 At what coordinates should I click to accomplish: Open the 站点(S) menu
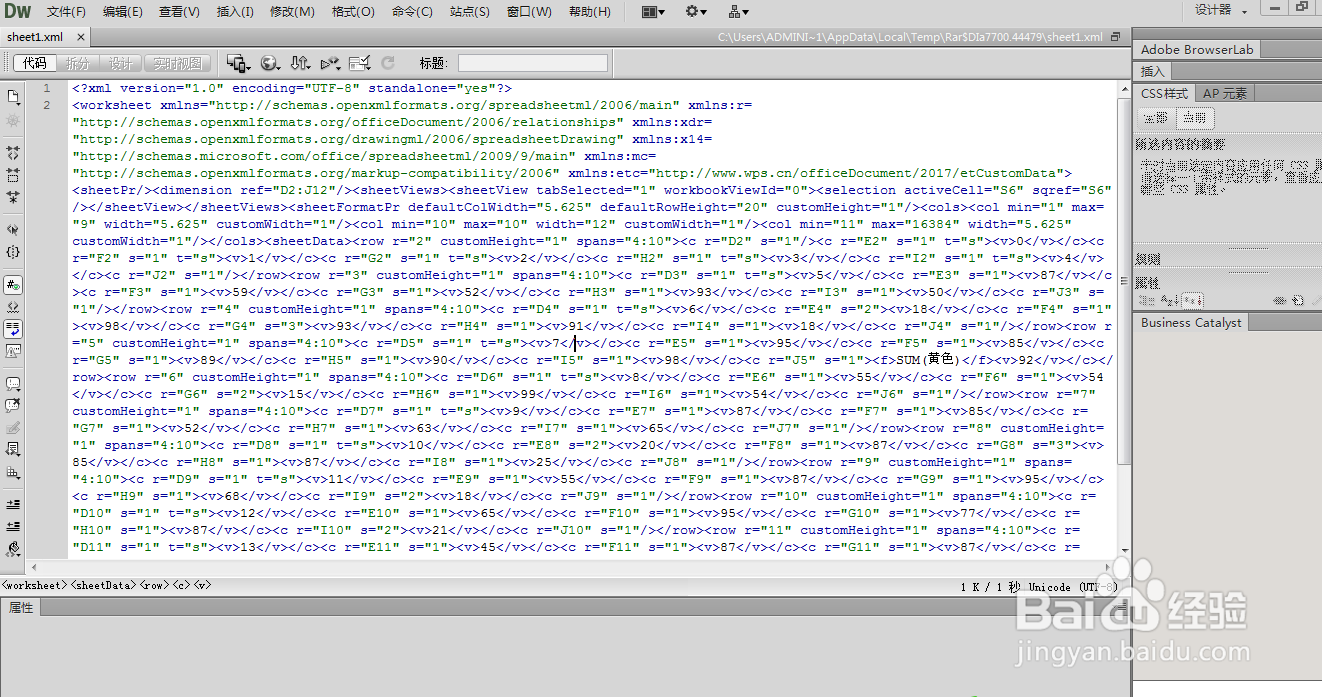469,12
